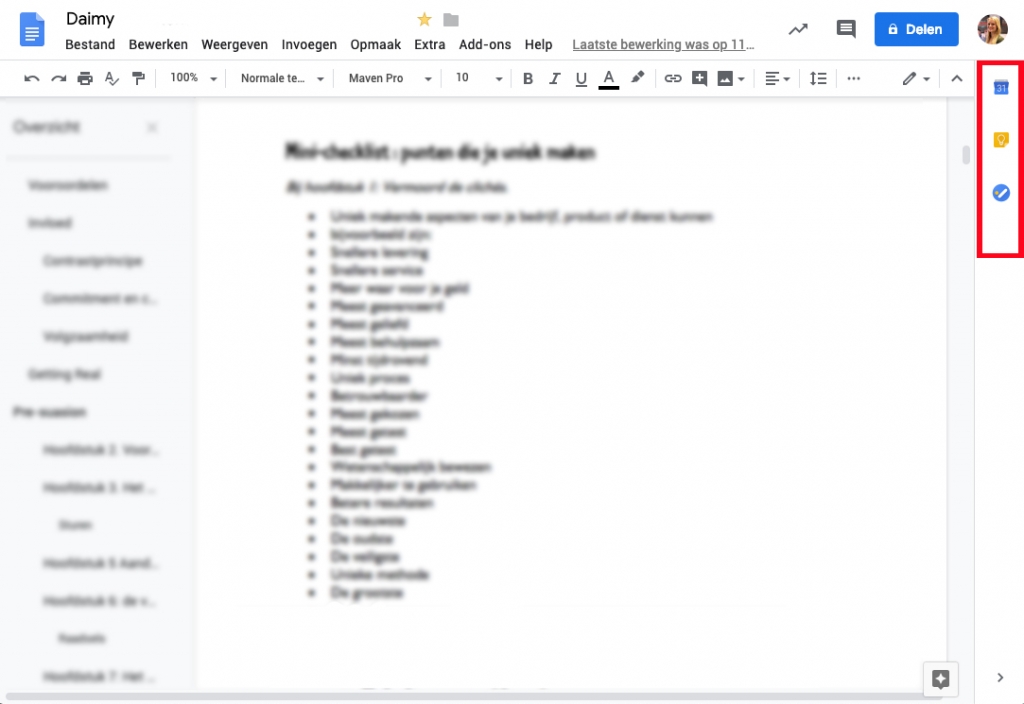
Task: Click the add comment icon
Action: click(x=699, y=78)
